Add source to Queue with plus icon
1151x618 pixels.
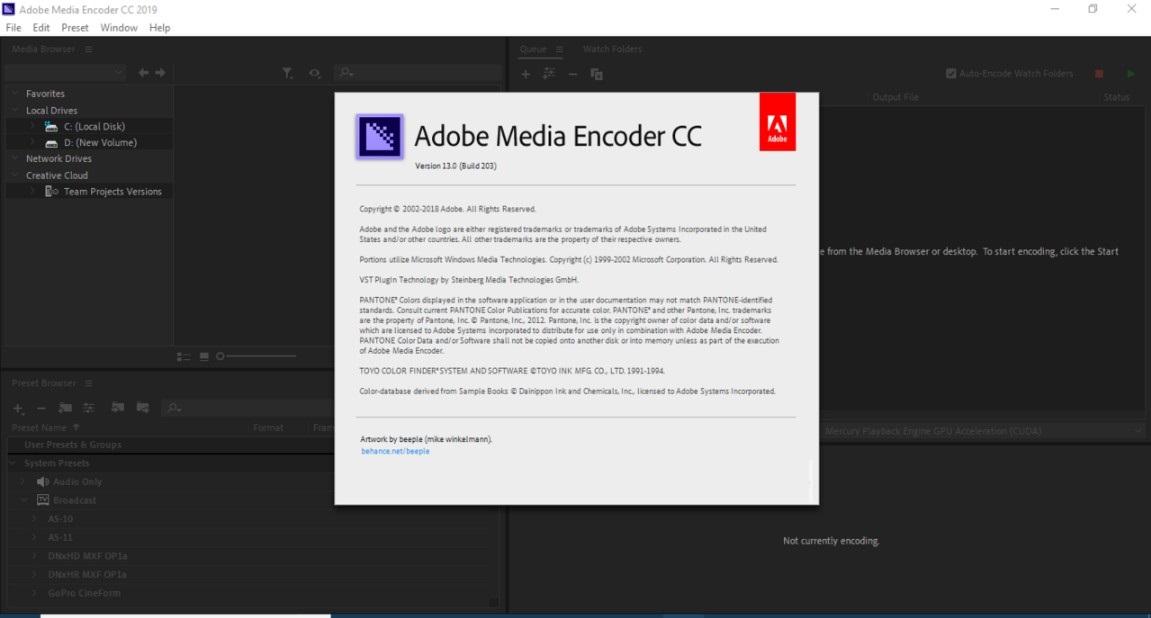[526, 74]
